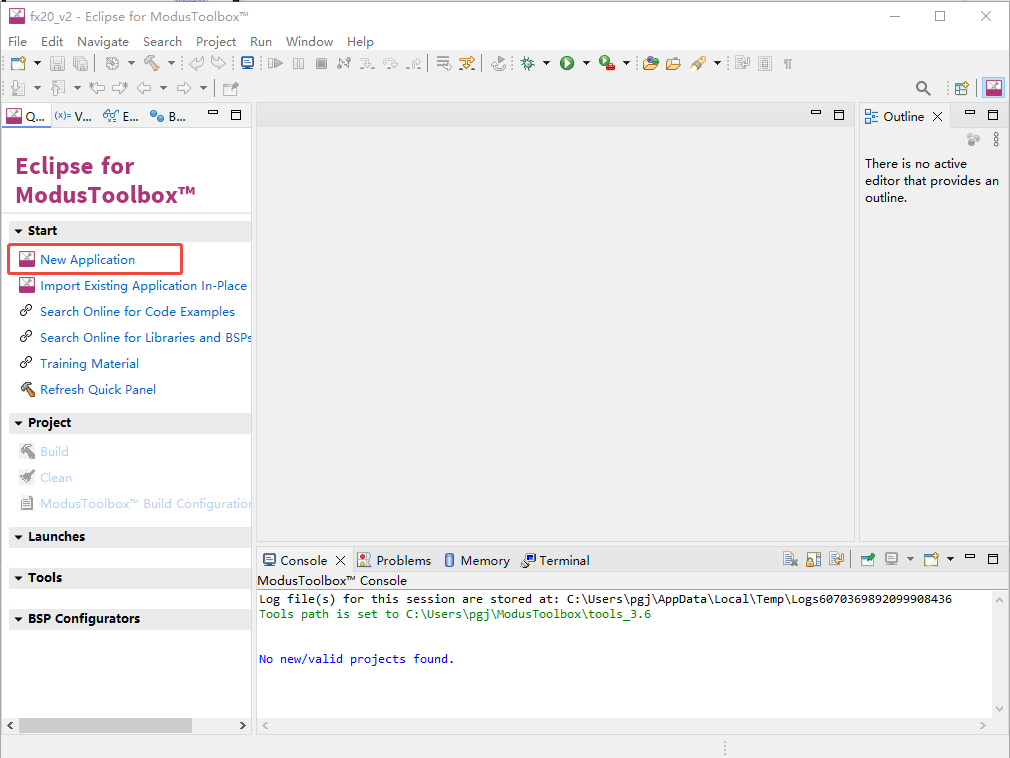1010x758 pixels.
Task: Toggle Show Whitespace Characters pilcrow button
Action: tap(788, 63)
